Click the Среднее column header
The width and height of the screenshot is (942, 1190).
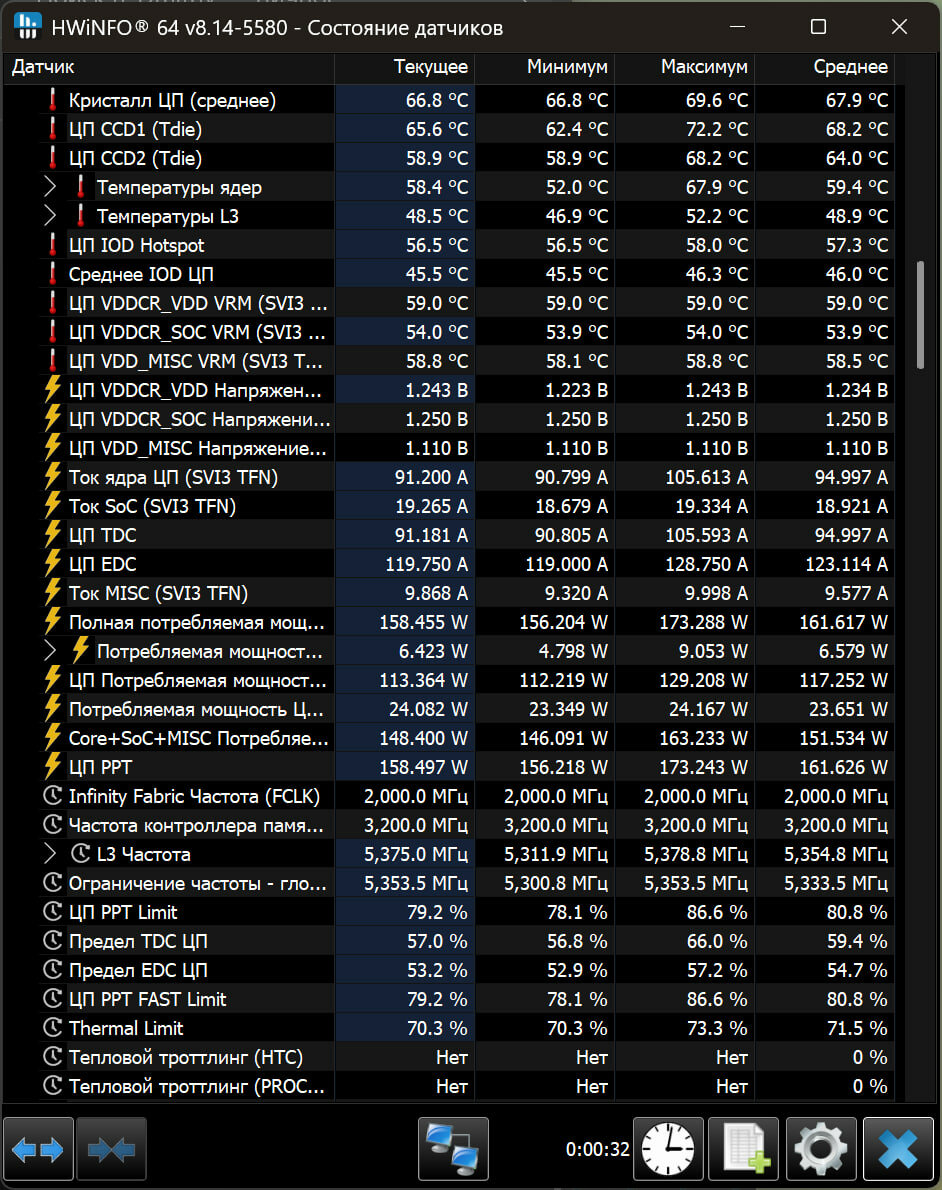(824, 67)
